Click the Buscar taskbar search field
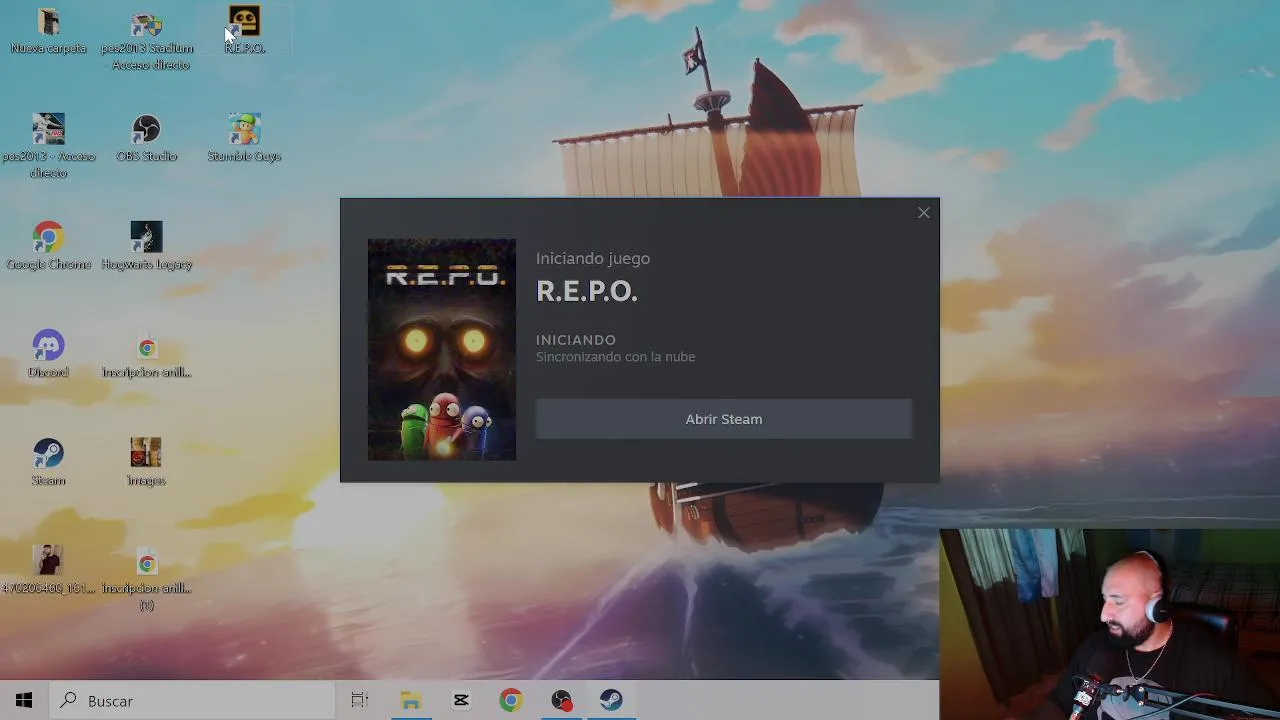The image size is (1280, 720). tap(191, 700)
